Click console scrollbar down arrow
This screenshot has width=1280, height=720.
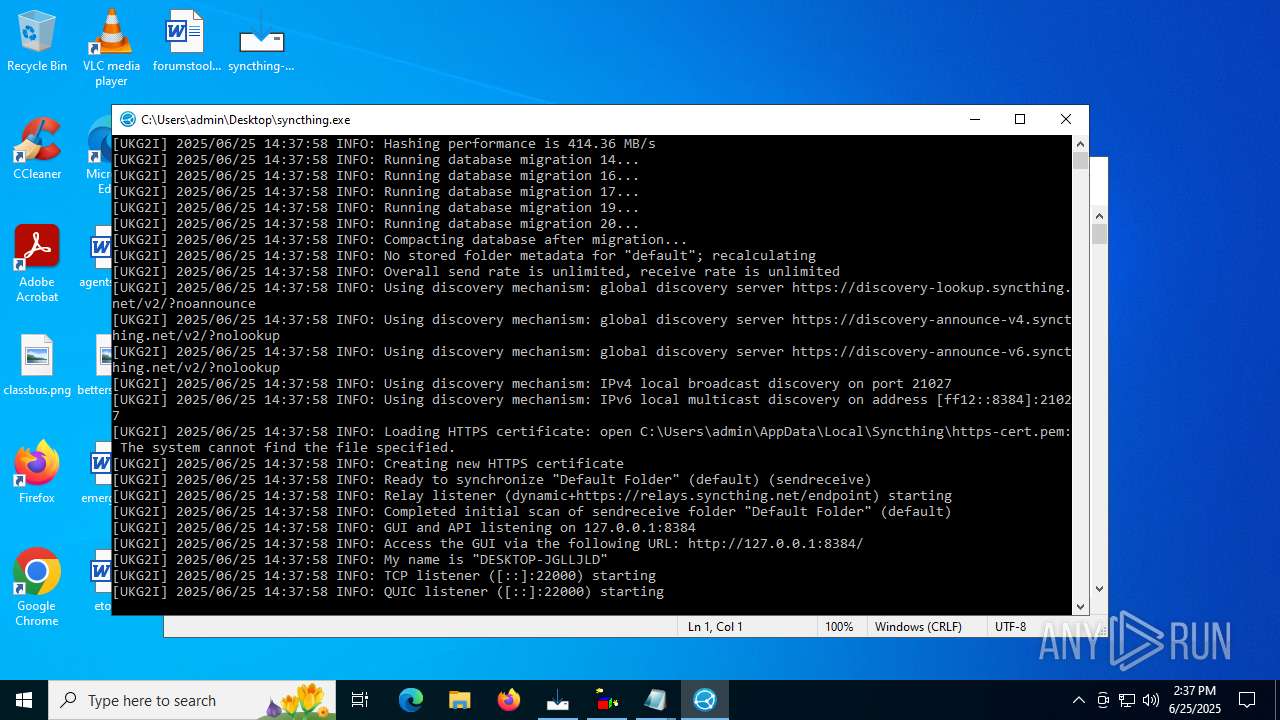(x=1080, y=606)
